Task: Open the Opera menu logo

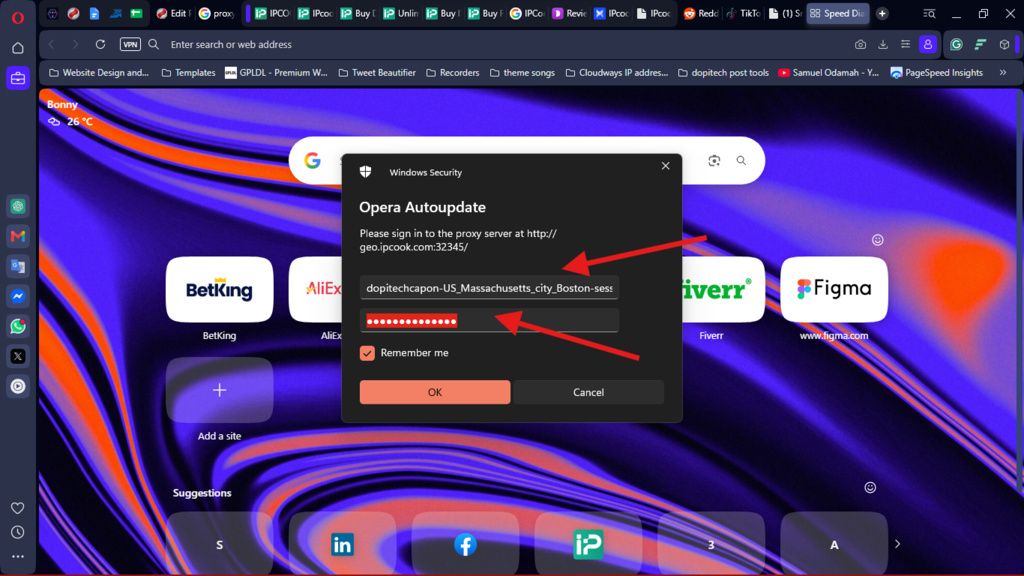Action: tap(18, 18)
